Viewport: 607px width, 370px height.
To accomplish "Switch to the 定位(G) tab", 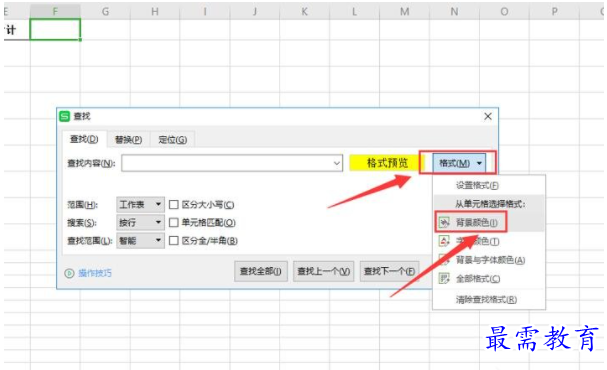I will [173, 139].
